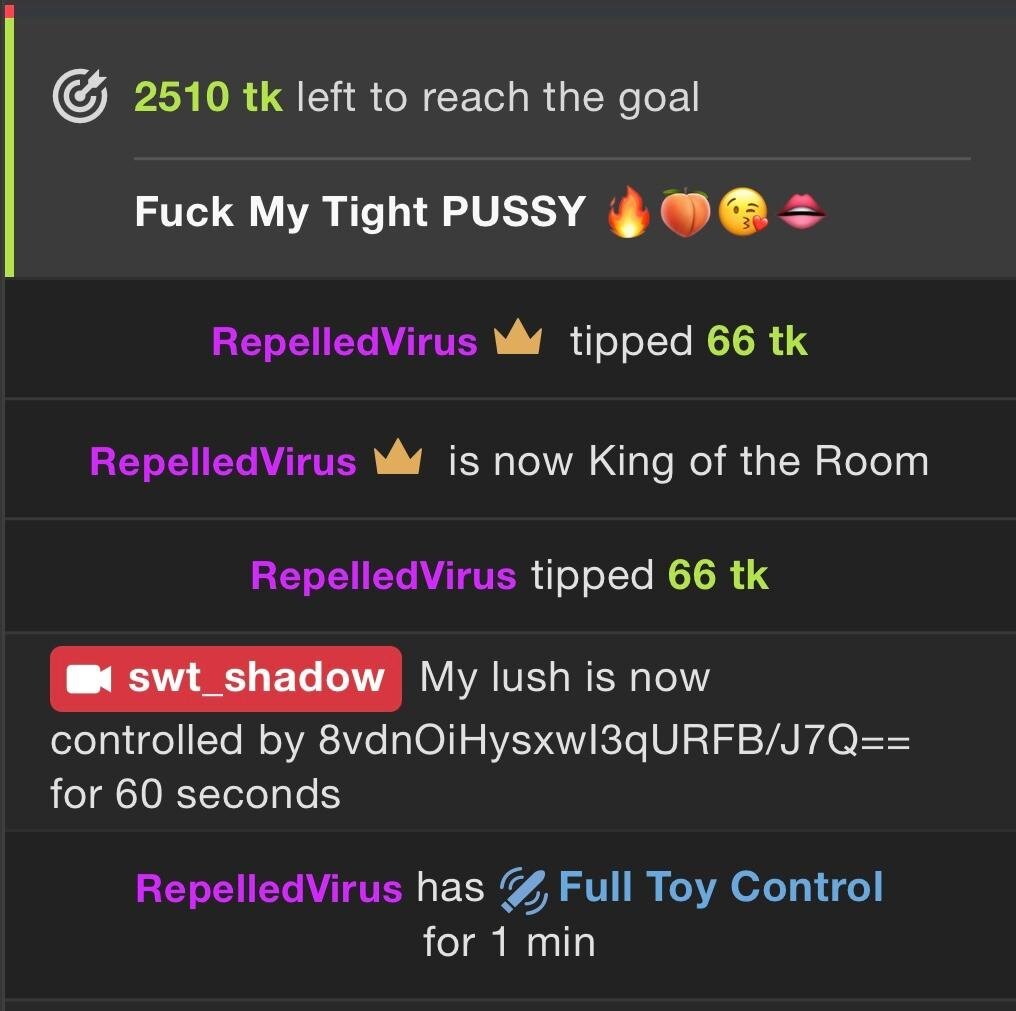Click the crown icon in King of the Room message
The height and width of the screenshot is (1011, 1016).
click(398, 456)
